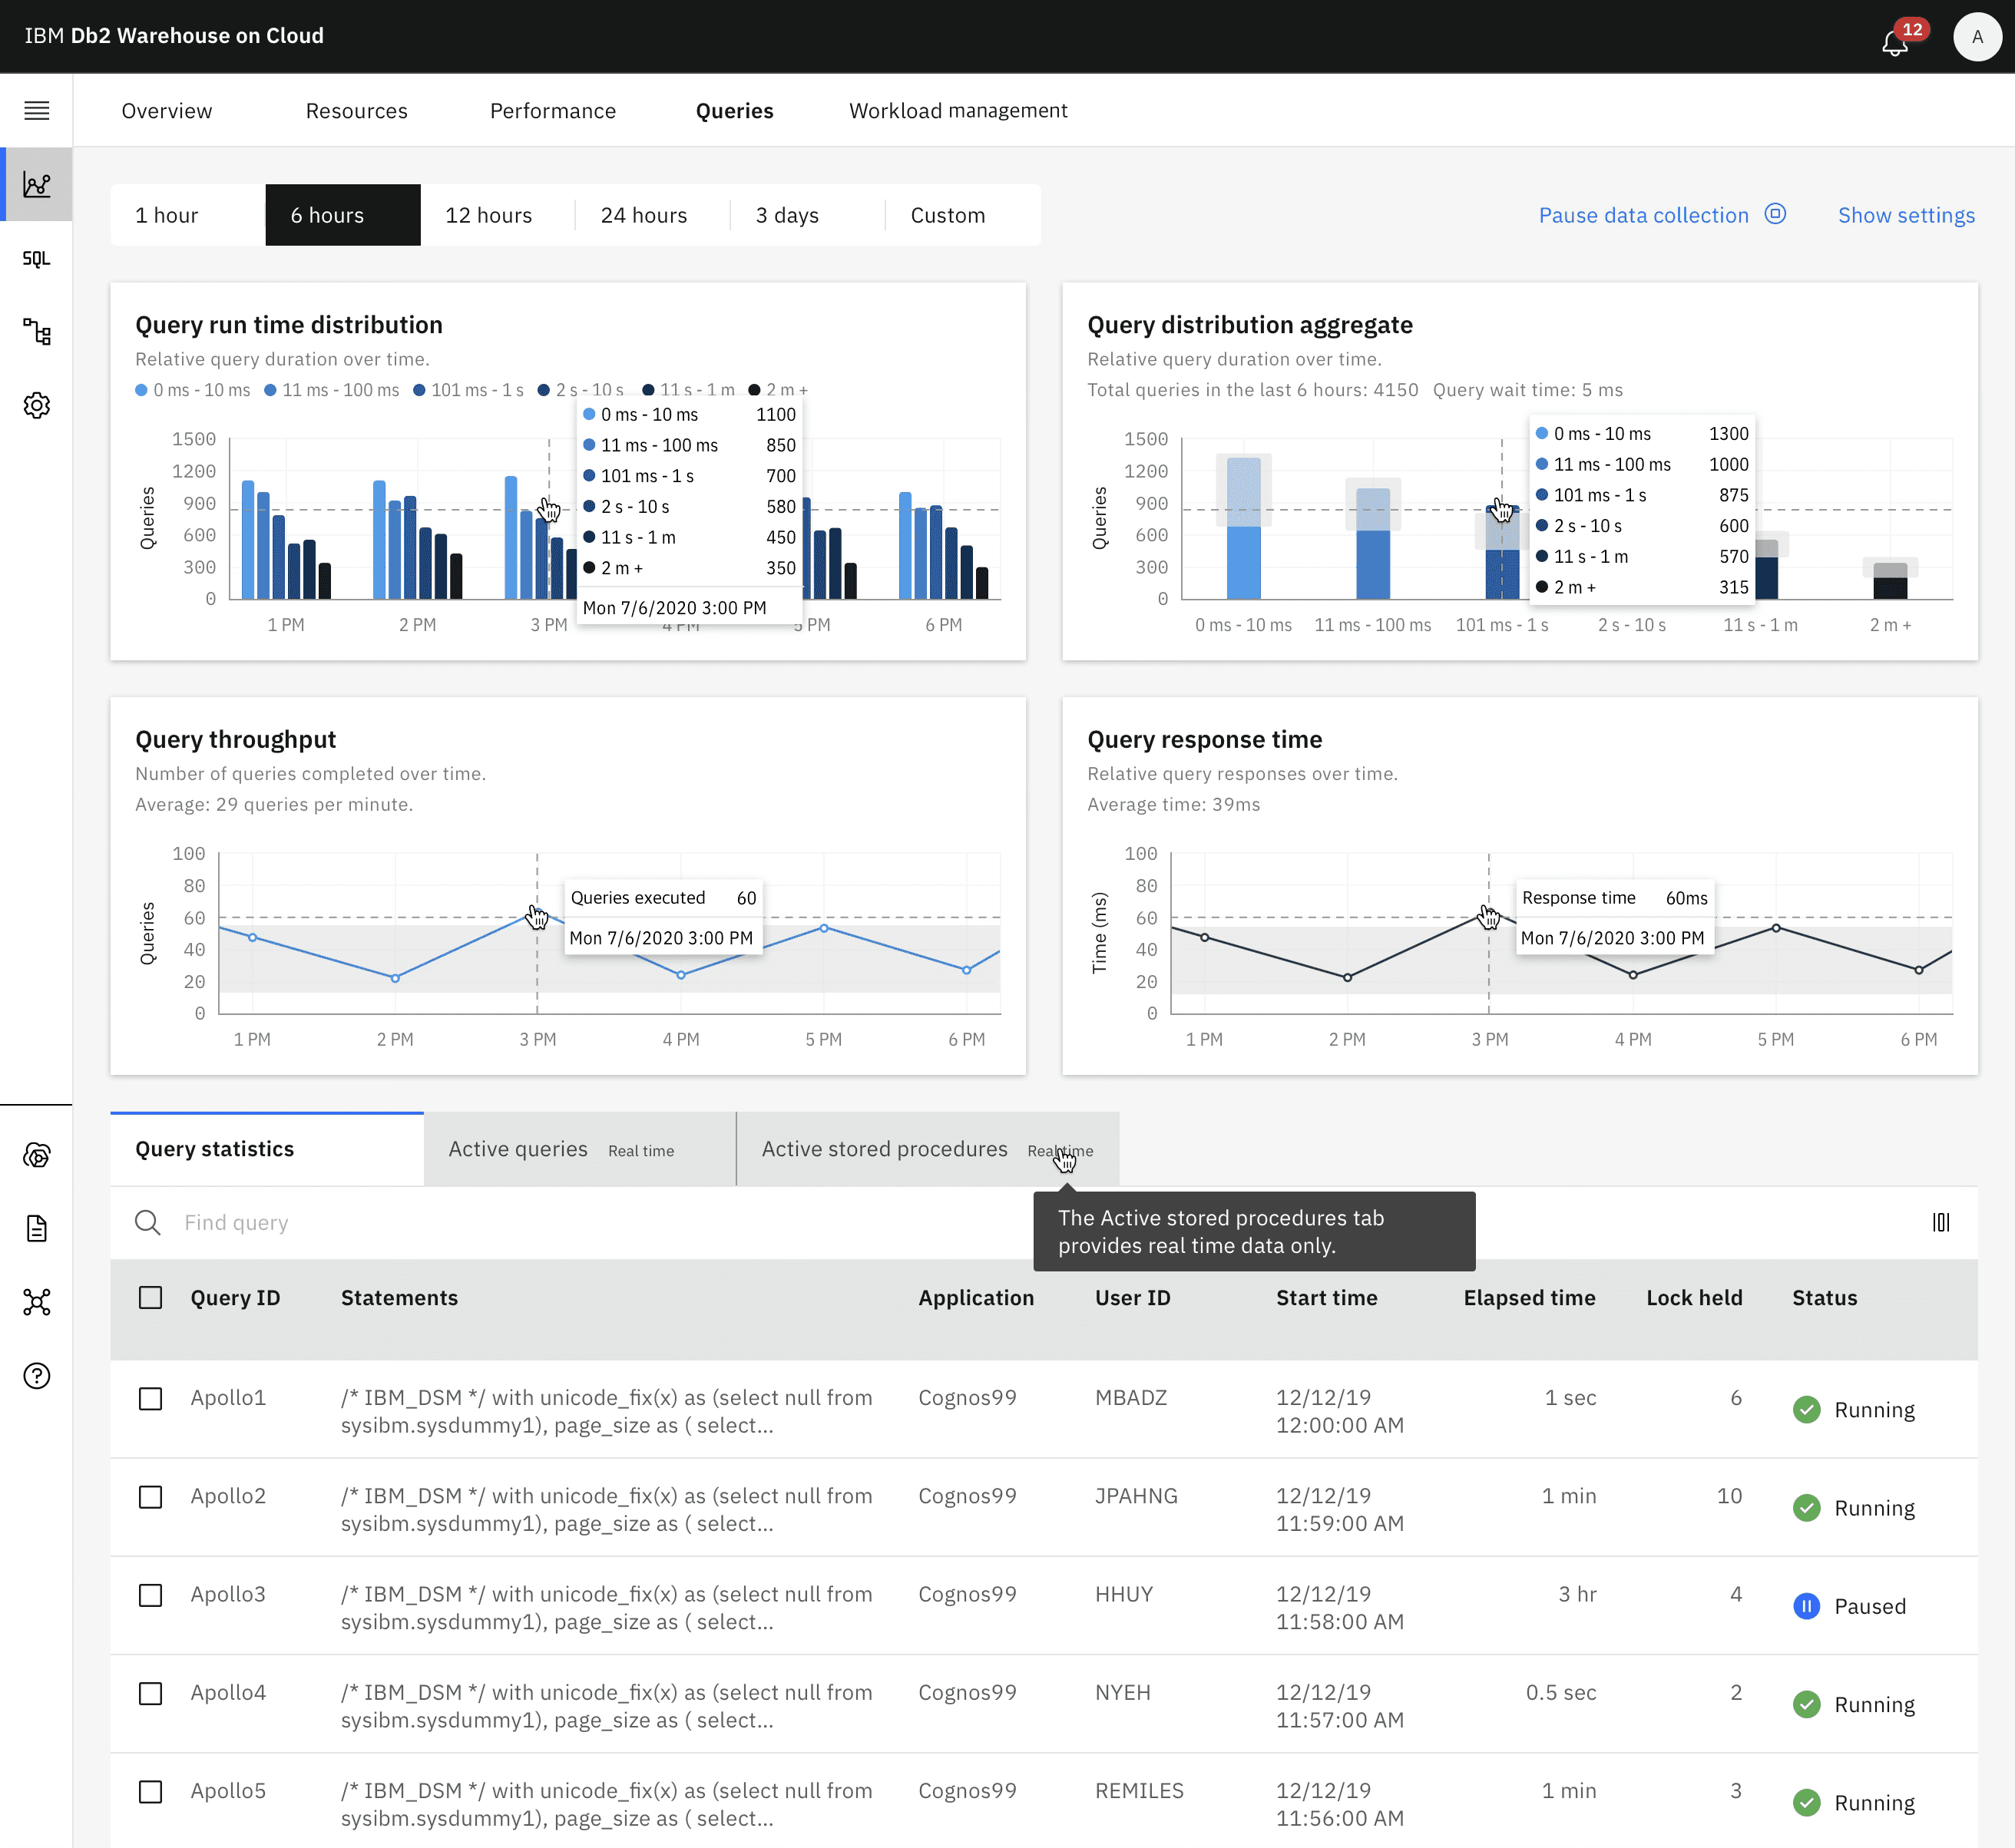
Task: Open column settings icon above table
Action: (1940, 1222)
